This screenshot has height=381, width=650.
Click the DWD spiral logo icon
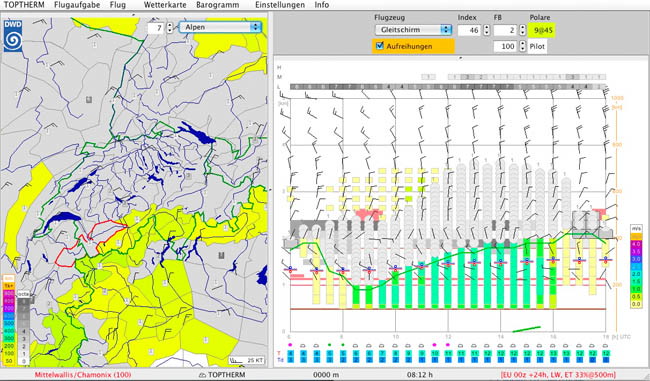[x=13, y=36]
